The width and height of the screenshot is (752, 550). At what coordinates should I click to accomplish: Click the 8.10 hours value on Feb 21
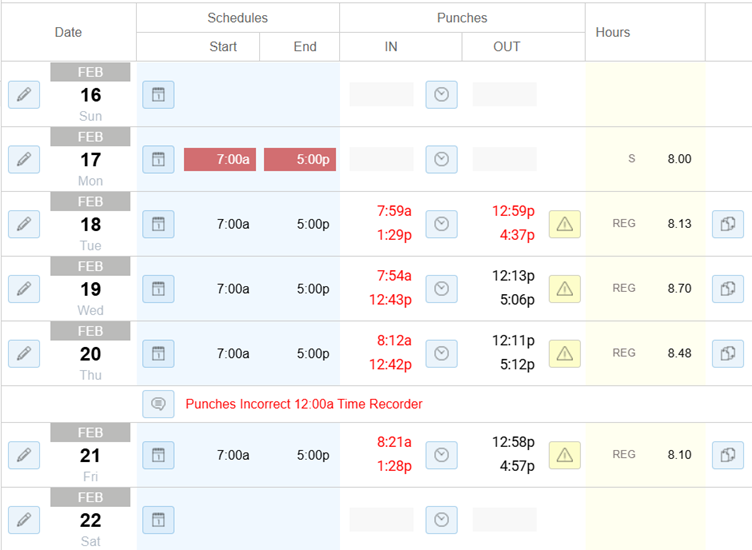tap(679, 455)
